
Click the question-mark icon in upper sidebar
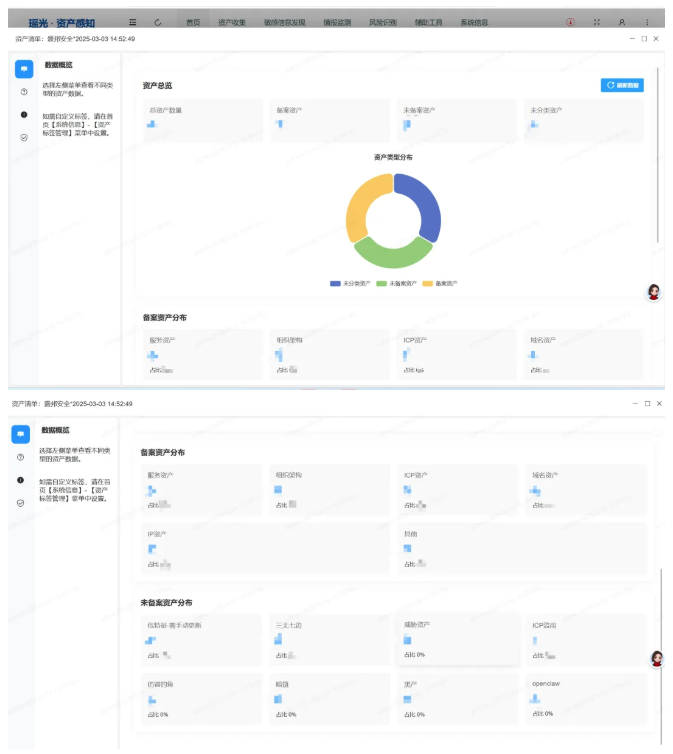[x=23, y=92]
